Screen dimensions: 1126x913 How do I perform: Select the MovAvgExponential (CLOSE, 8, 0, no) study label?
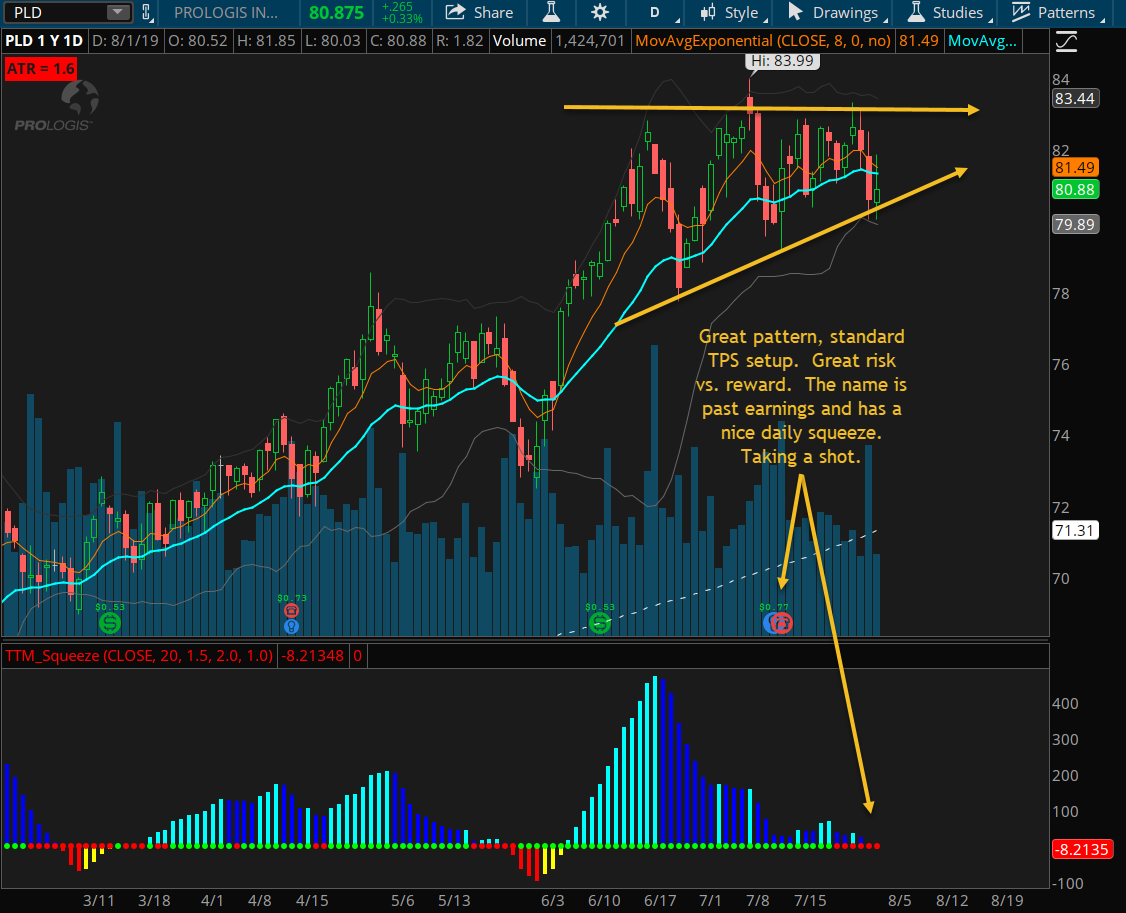[x=763, y=41]
